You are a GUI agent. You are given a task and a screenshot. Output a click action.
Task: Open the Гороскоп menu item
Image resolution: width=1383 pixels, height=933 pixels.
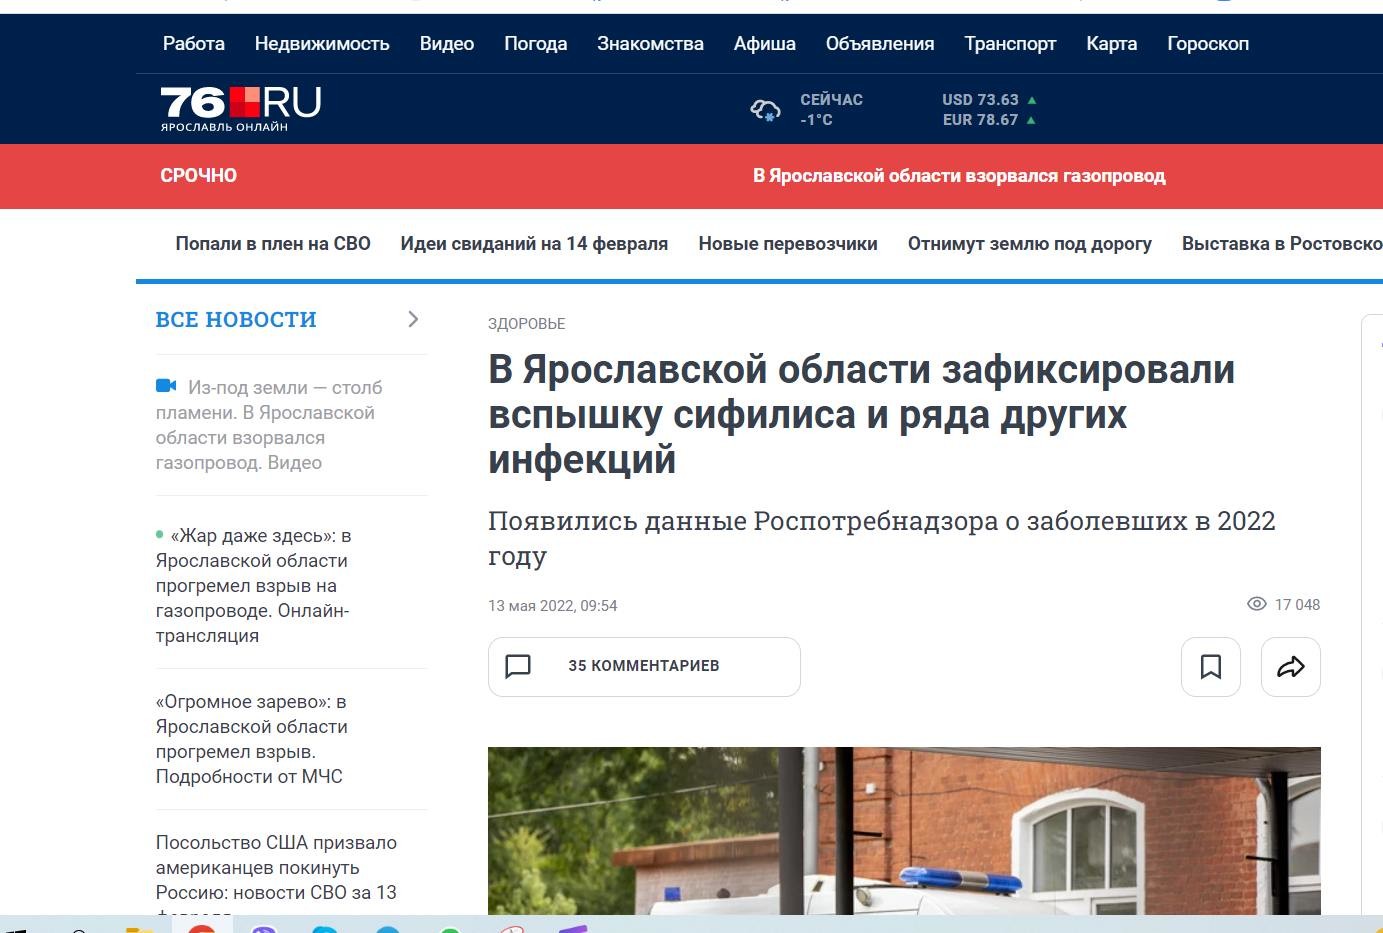(x=1207, y=44)
